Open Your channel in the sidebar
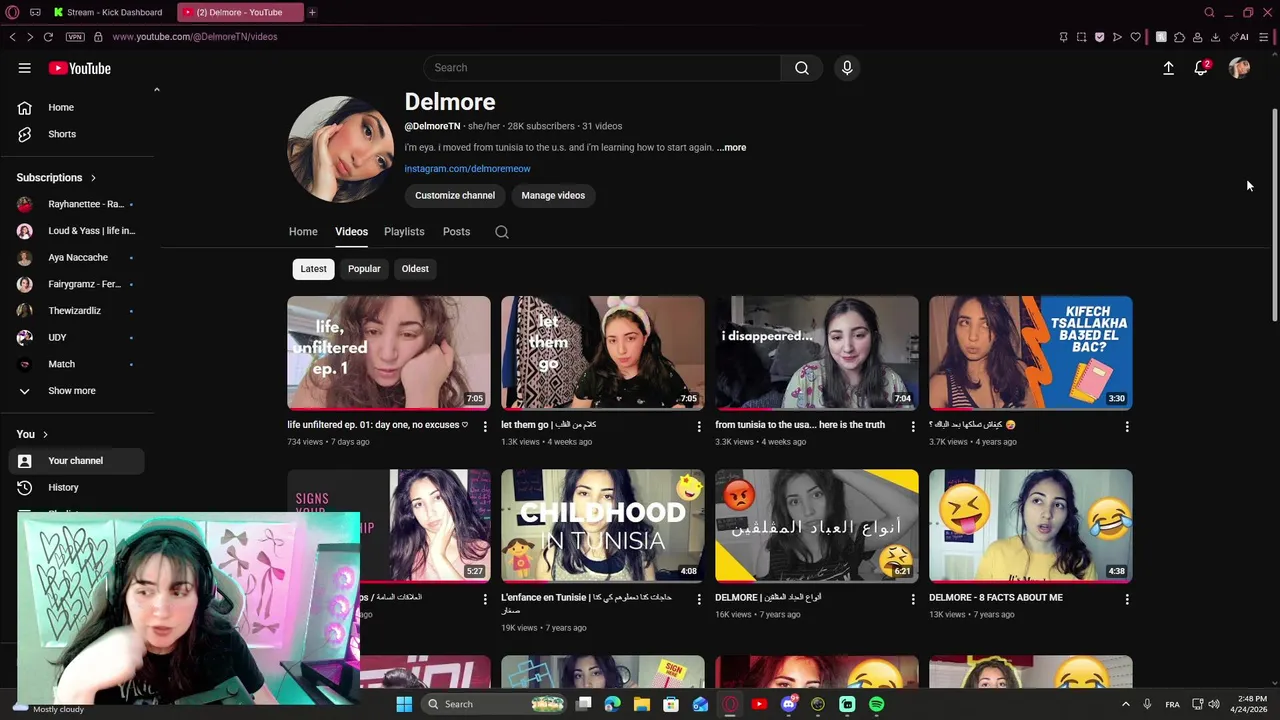1280x720 pixels. pos(76,461)
